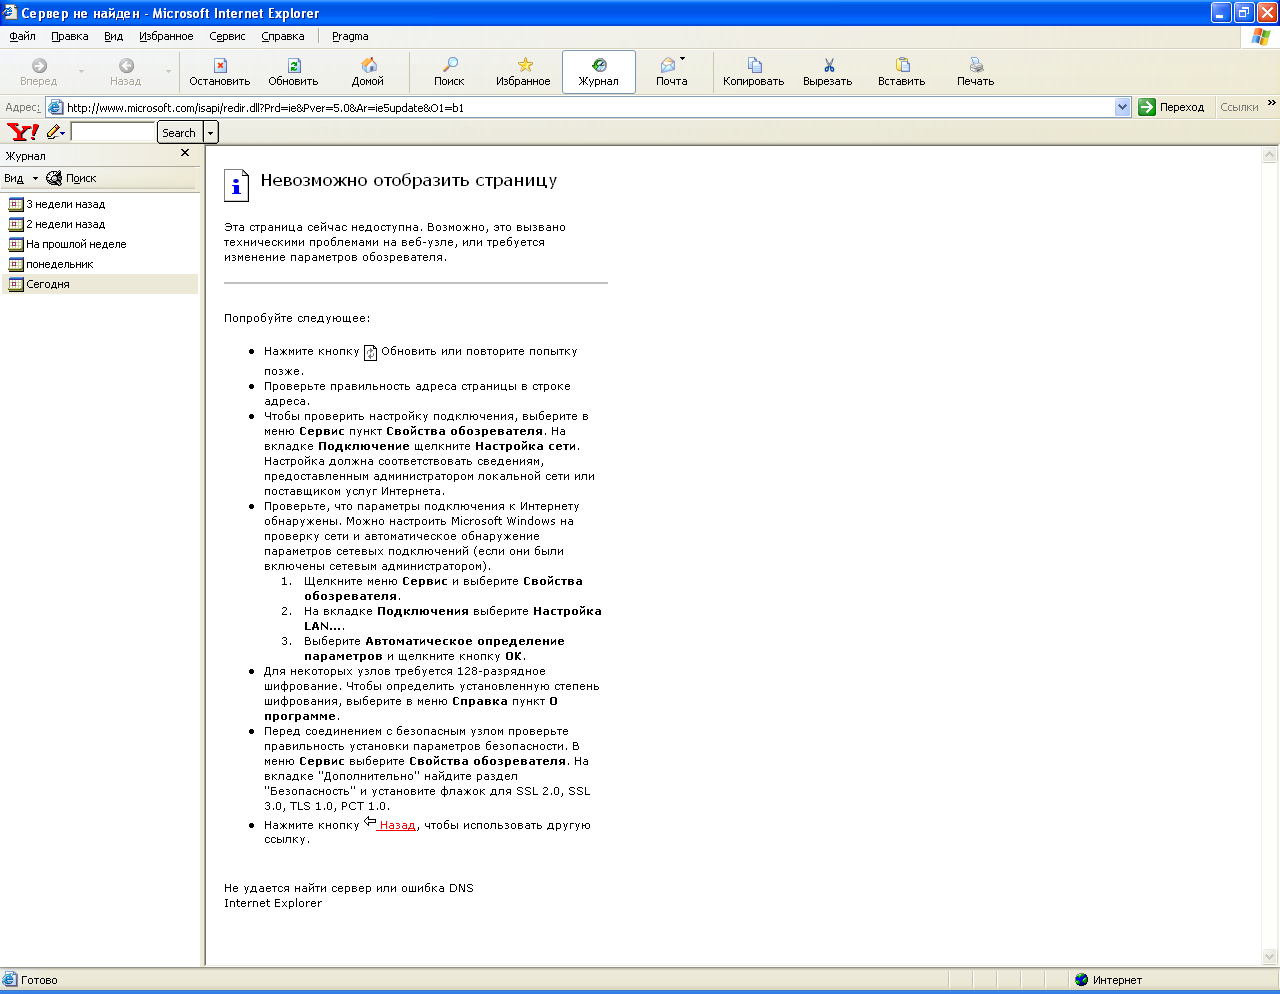Click the info icon beside the error heading
This screenshot has height=994, width=1280.
(235, 184)
